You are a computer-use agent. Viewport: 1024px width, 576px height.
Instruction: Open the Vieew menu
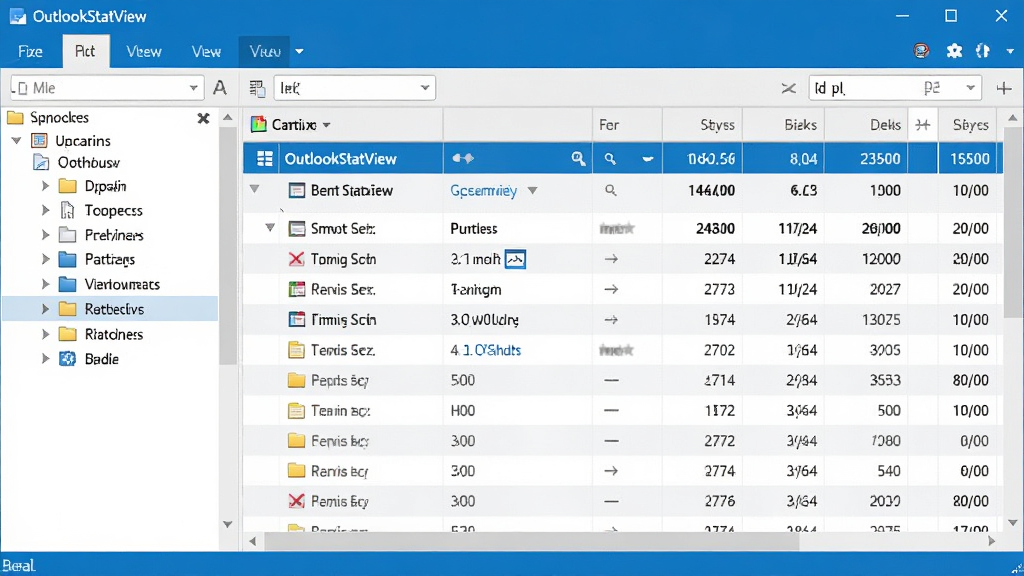click(x=144, y=52)
